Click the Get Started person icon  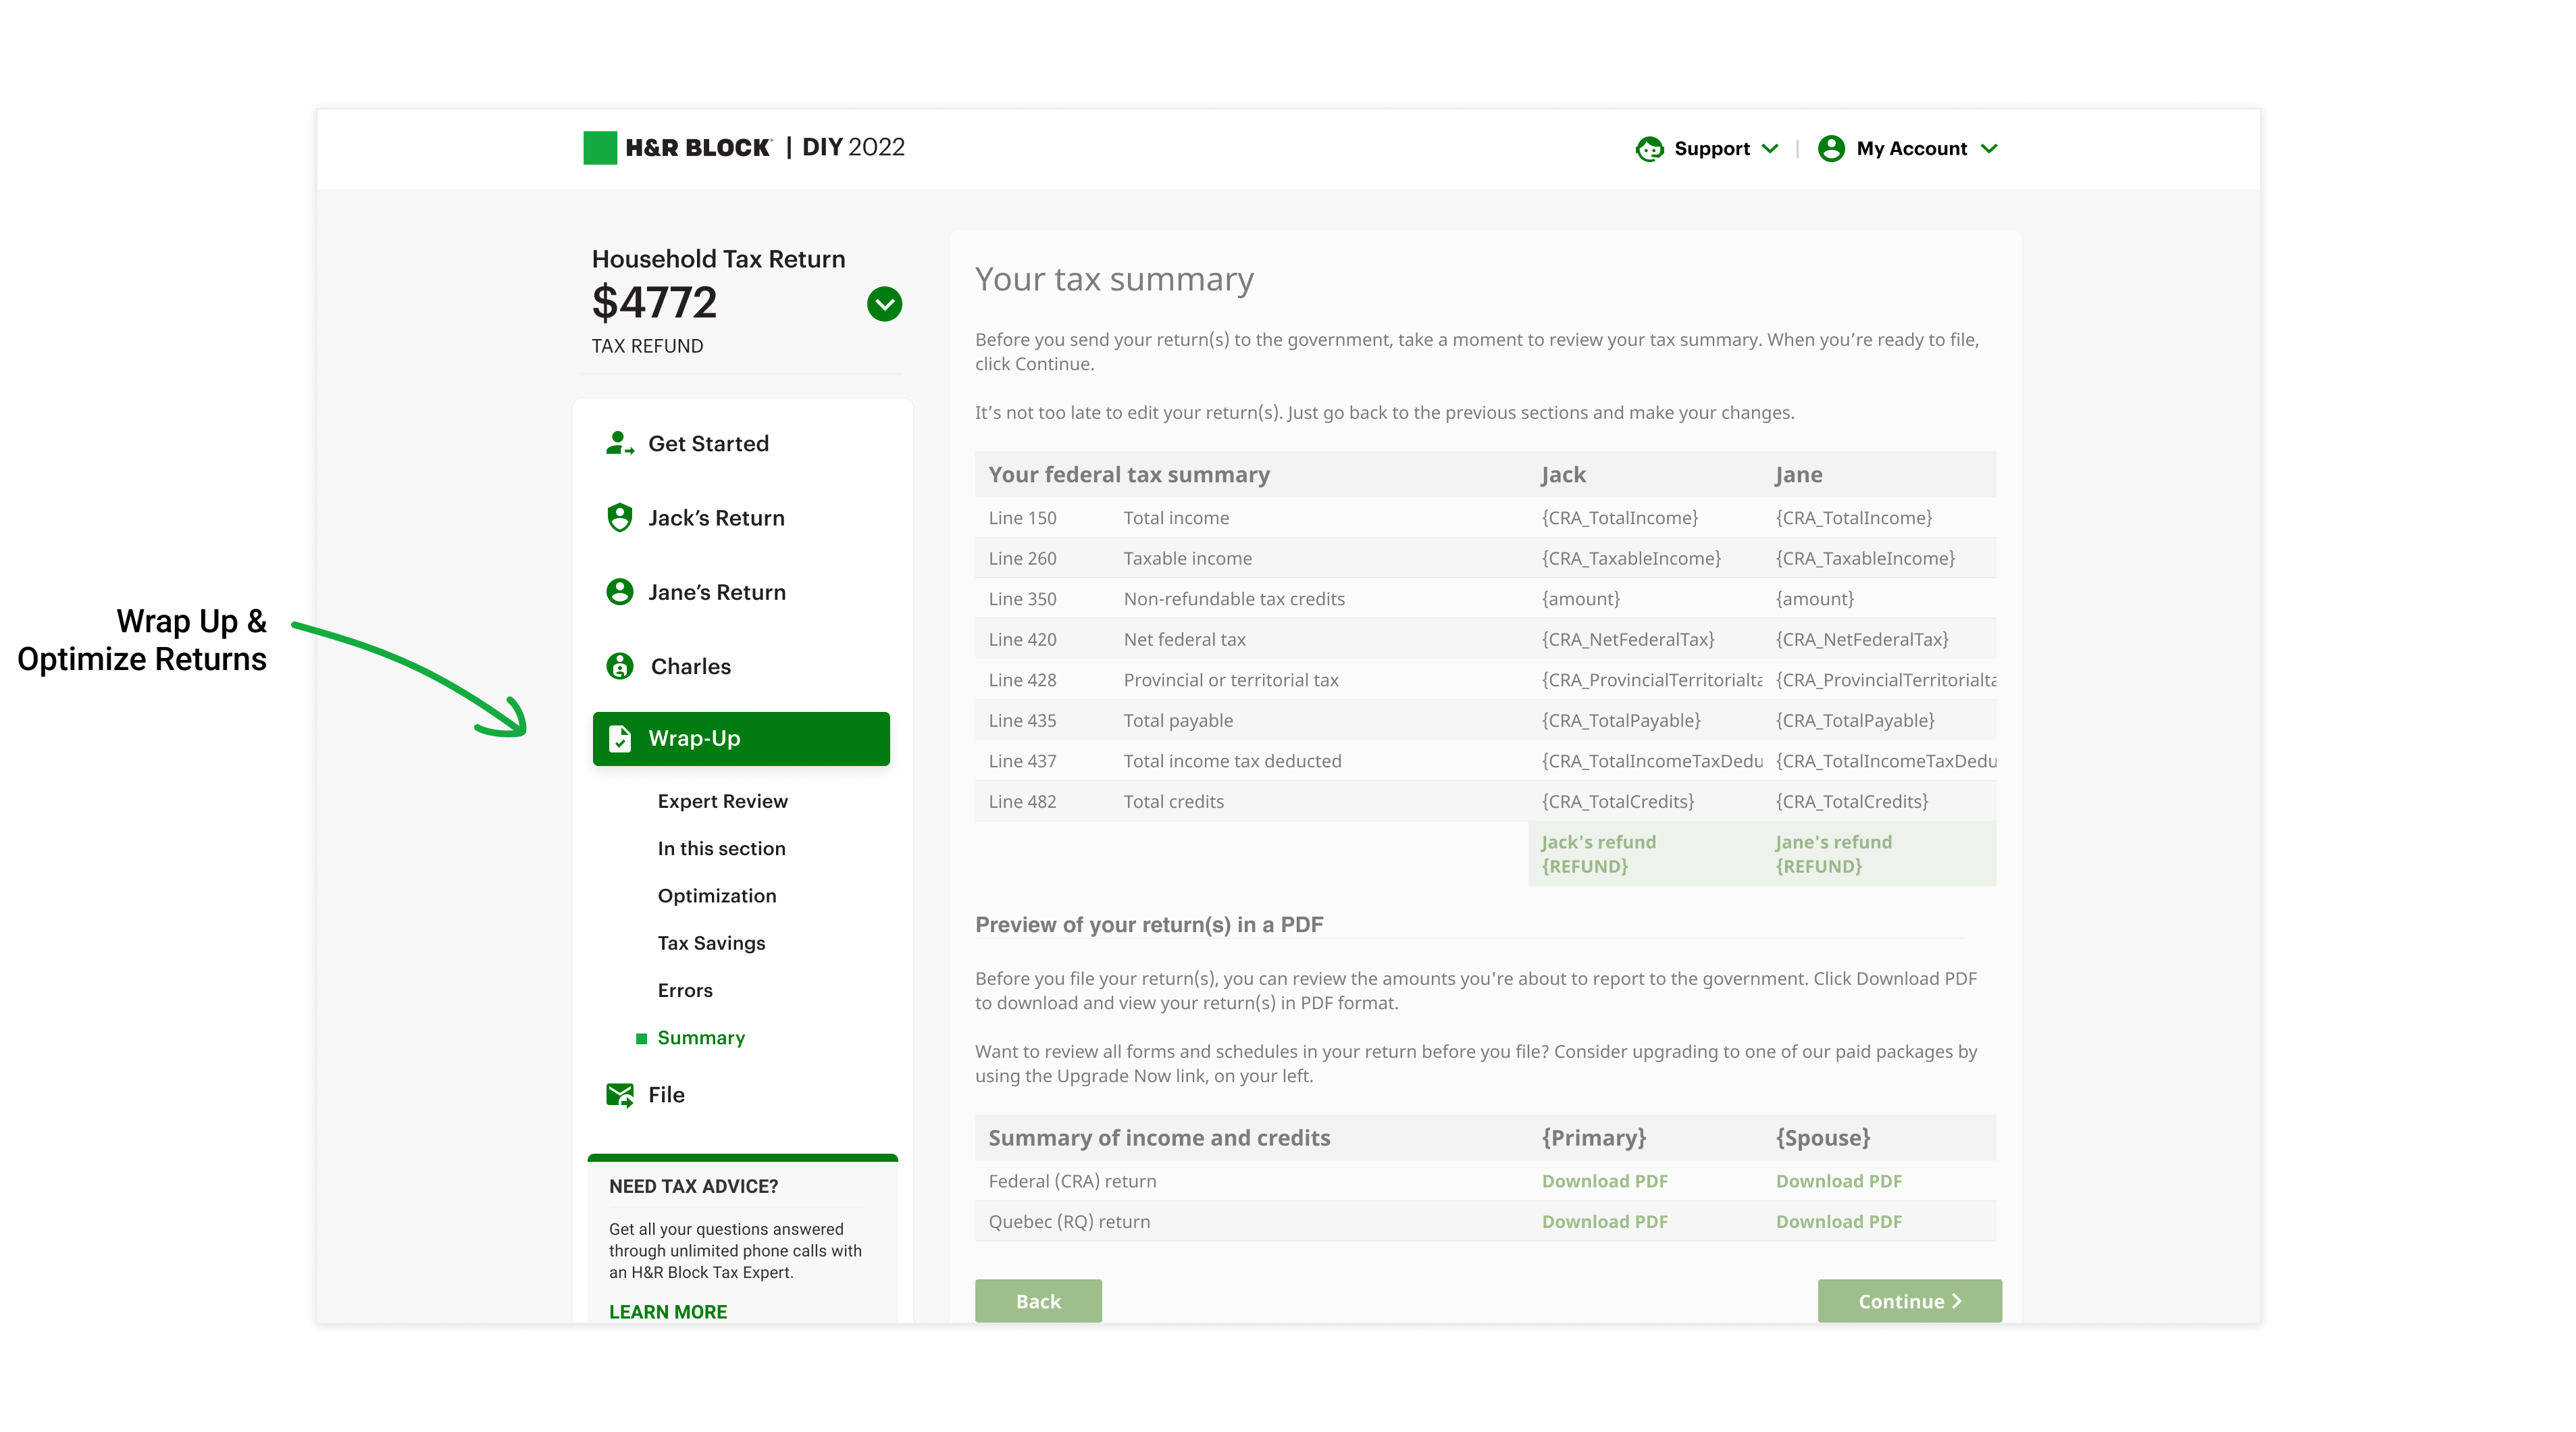[x=619, y=443]
